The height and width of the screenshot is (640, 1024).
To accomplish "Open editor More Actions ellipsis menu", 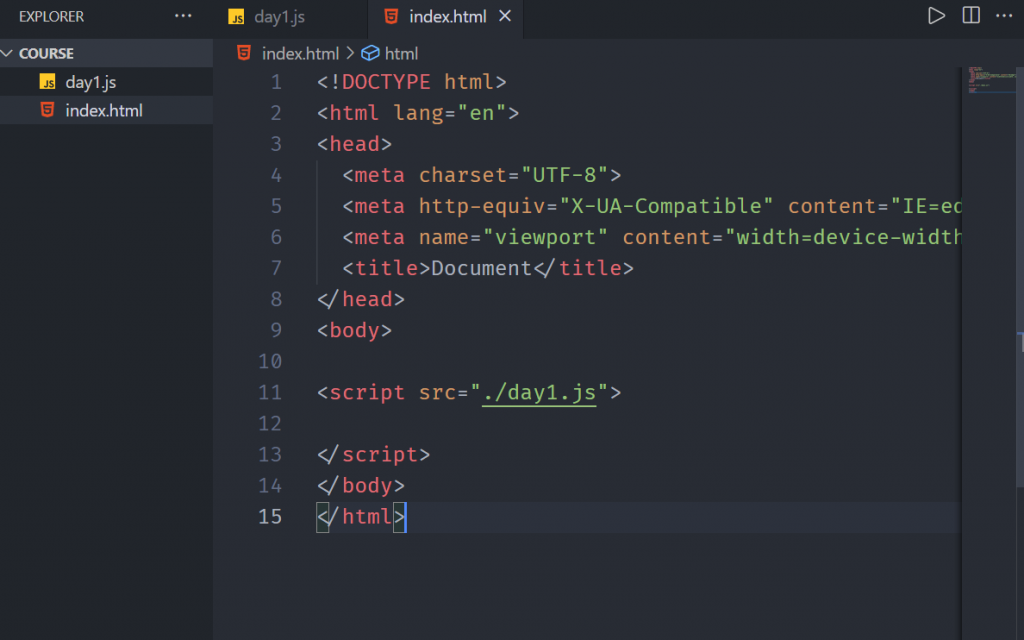I will [1004, 16].
